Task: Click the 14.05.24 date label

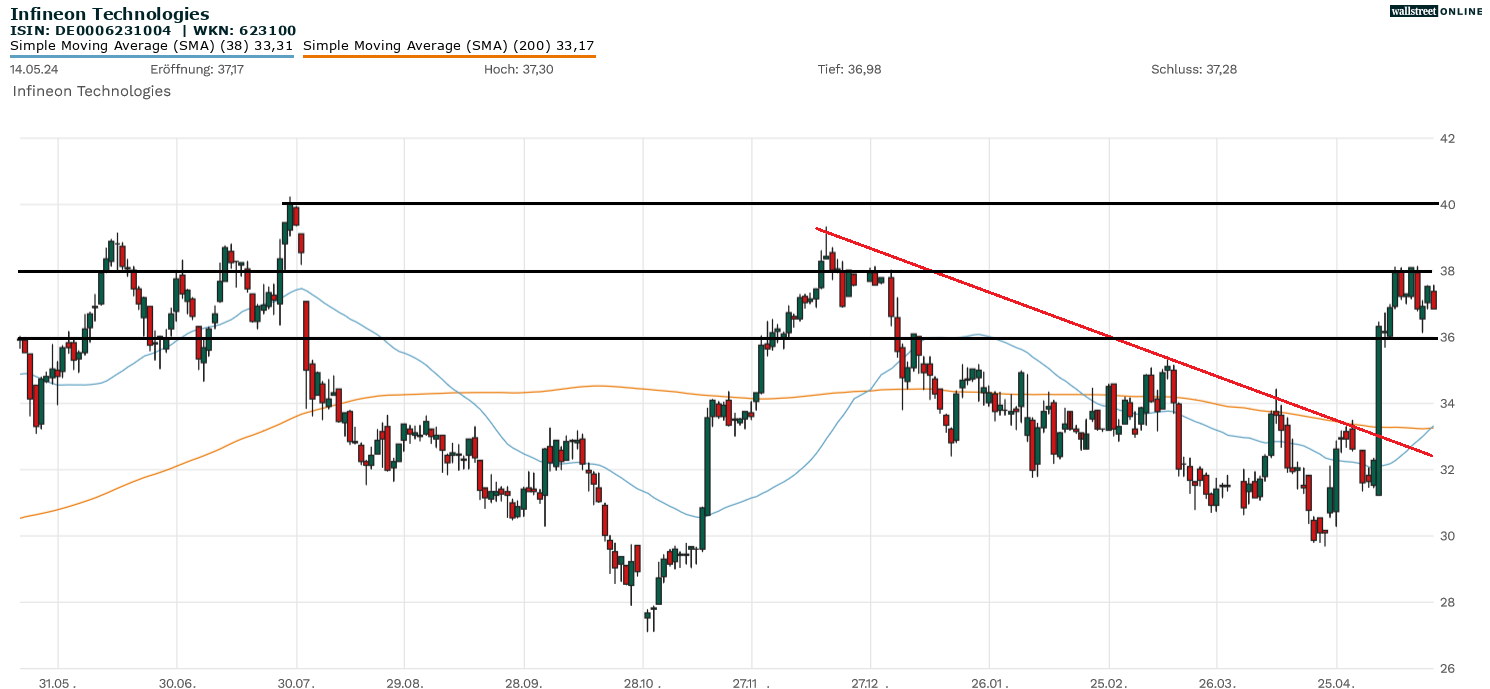Action: tap(34, 69)
